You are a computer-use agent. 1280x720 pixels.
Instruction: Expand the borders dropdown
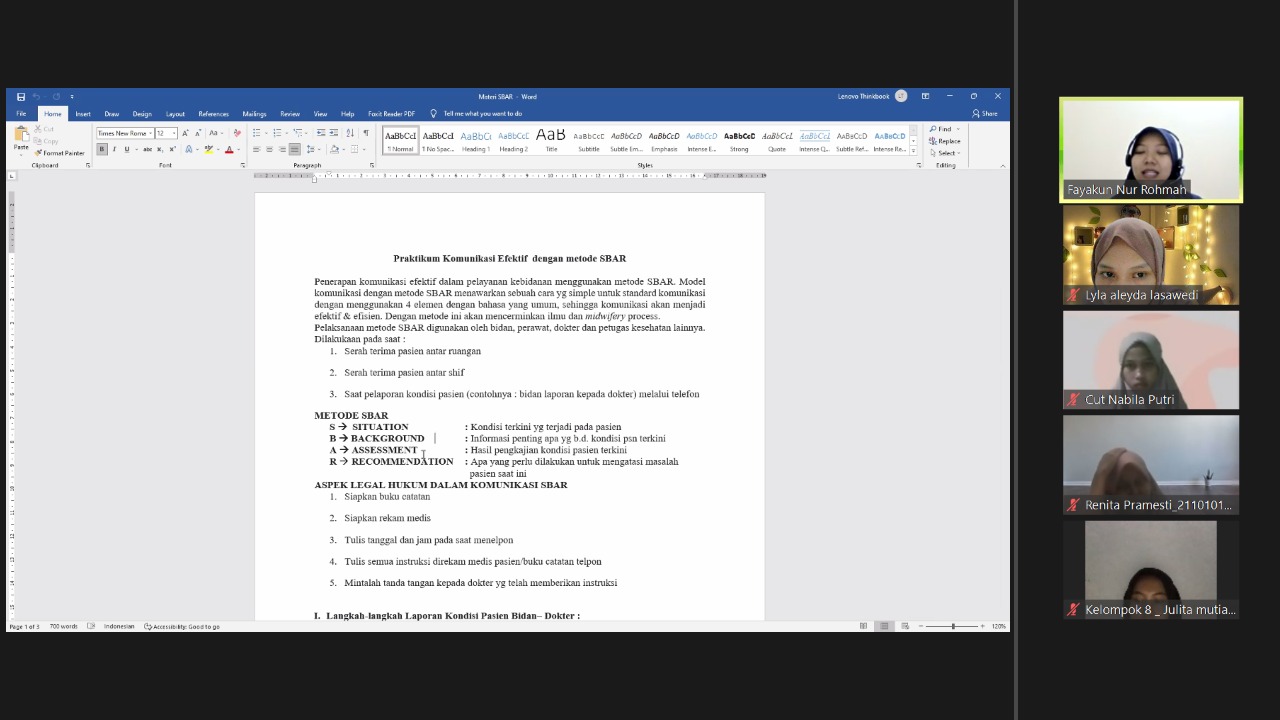[x=364, y=149]
